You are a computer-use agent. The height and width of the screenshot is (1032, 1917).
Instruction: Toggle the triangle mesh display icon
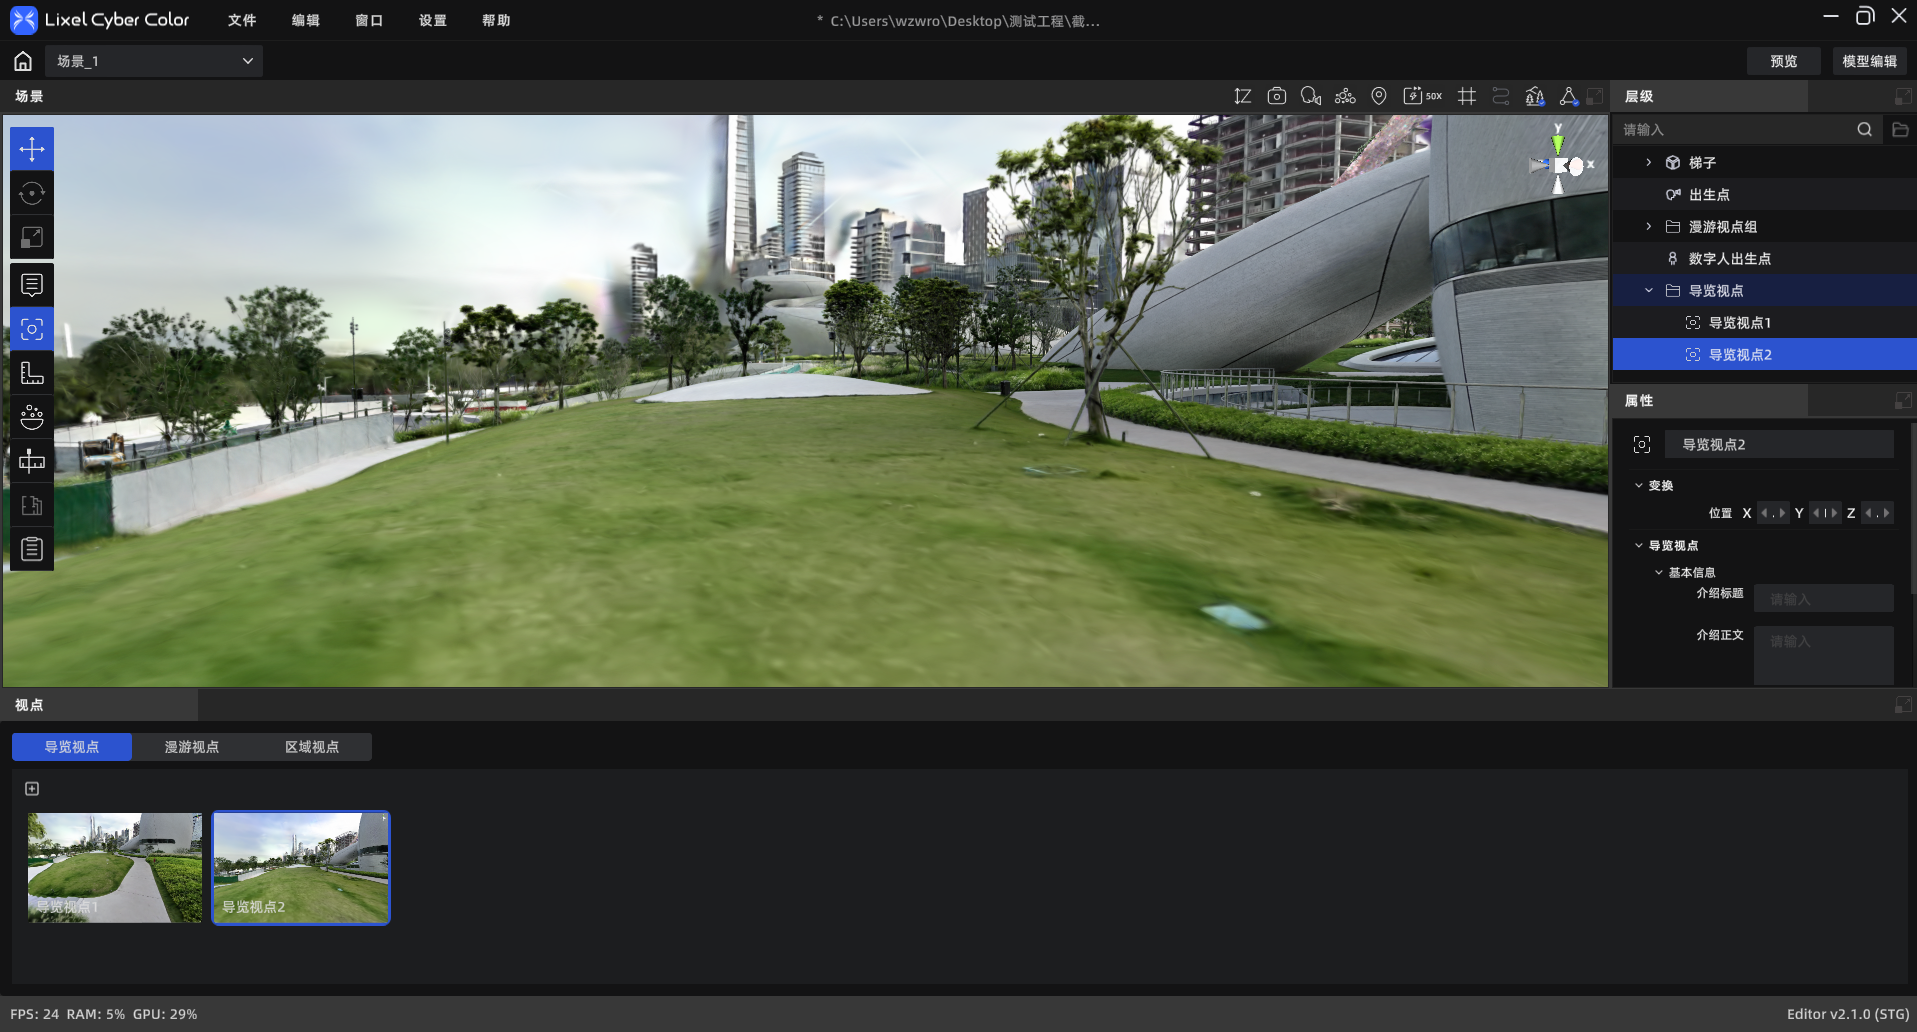1569,96
